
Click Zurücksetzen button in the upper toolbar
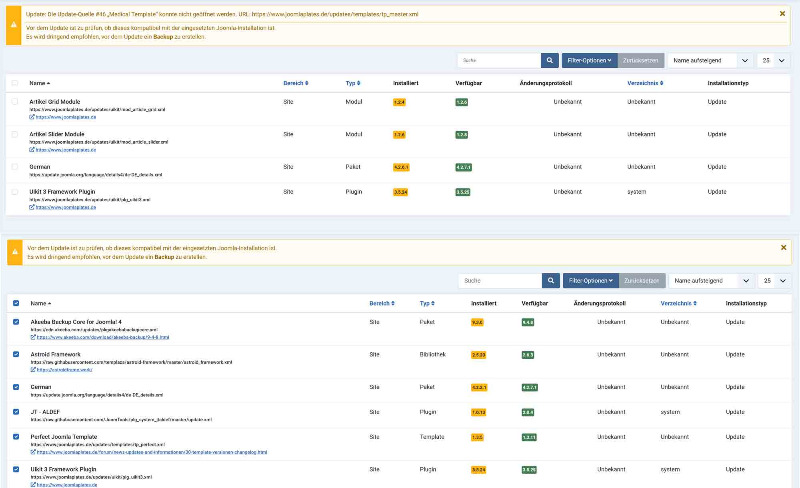tap(641, 60)
